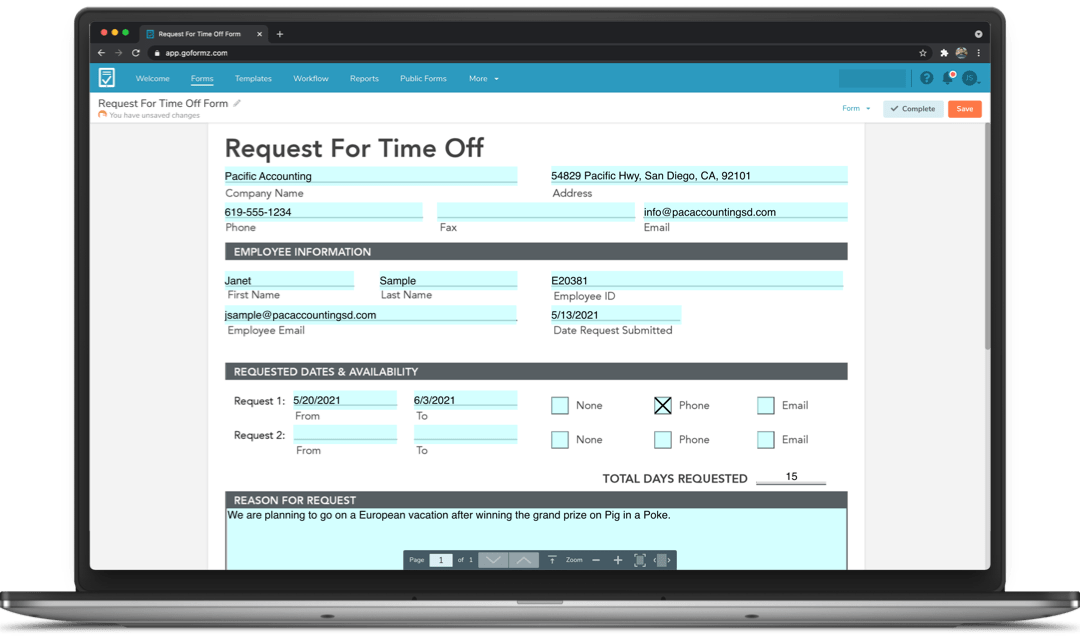
Task: Zoom in with the plus icon
Action: 618,560
